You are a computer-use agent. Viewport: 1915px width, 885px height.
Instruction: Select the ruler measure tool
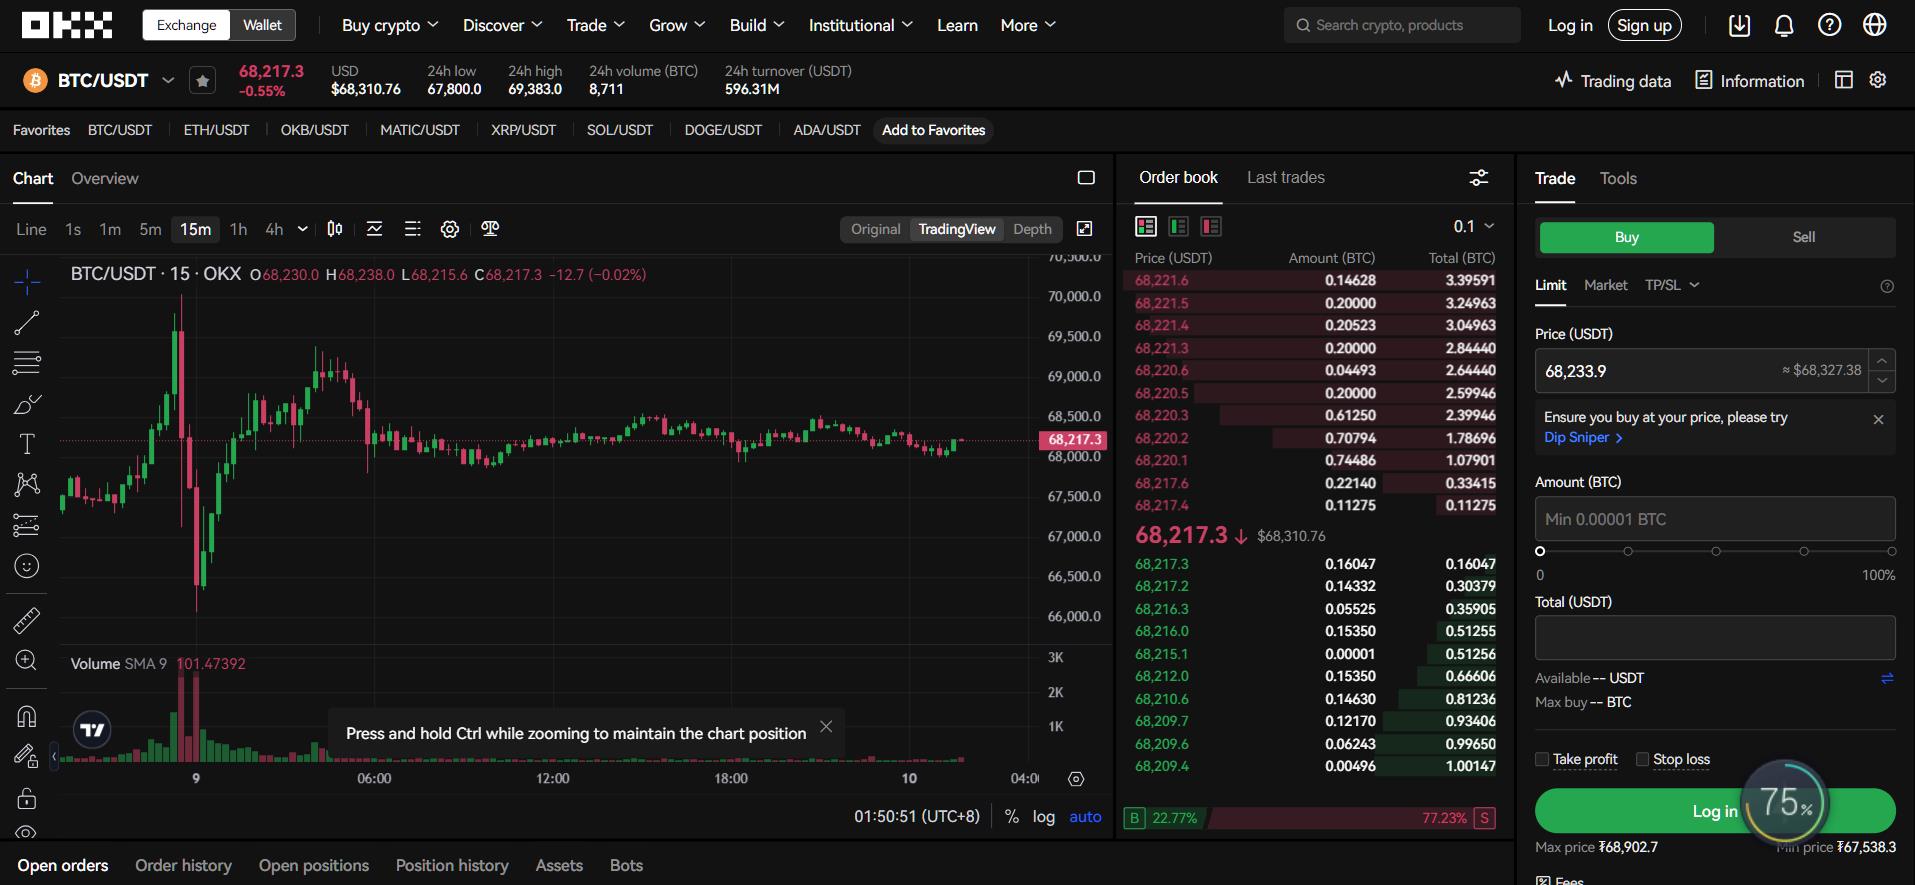coord(27,620)
